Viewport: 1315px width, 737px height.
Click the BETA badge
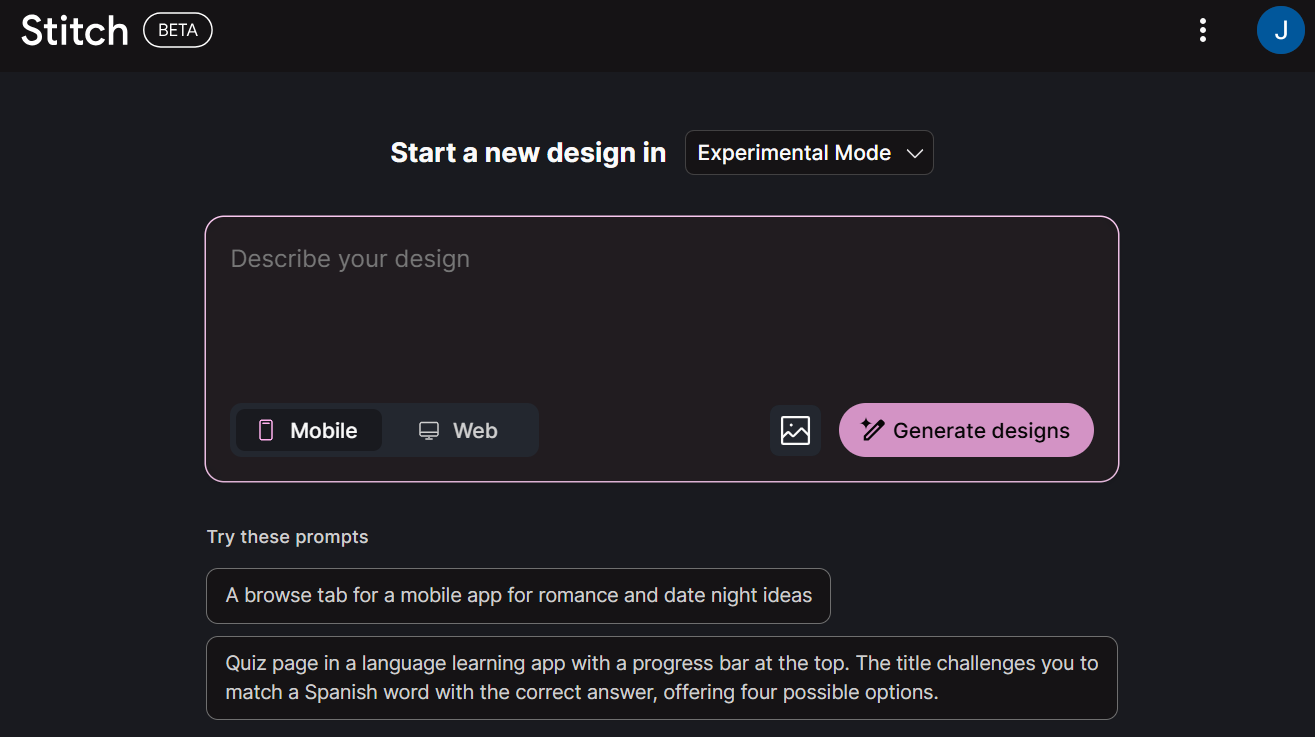(178, 30)
